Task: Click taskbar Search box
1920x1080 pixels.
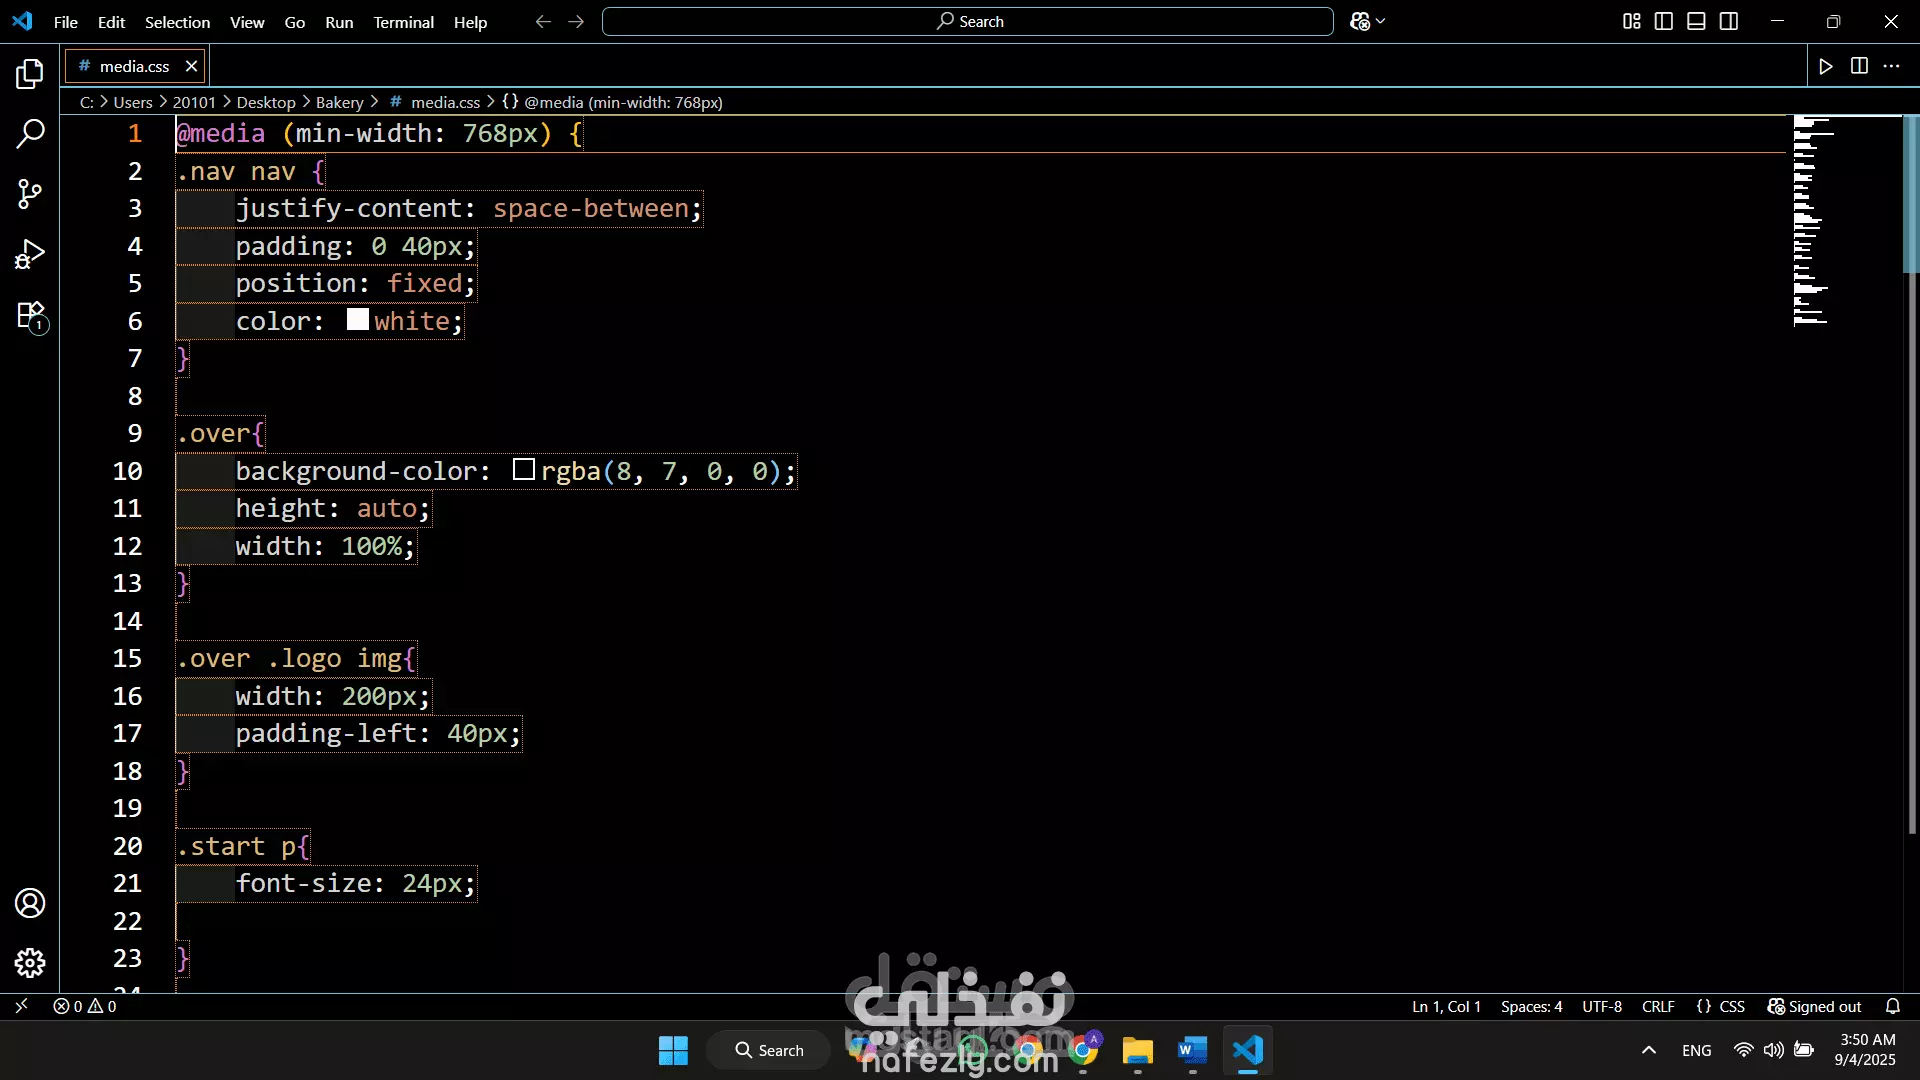Action: pos(769,1050)
